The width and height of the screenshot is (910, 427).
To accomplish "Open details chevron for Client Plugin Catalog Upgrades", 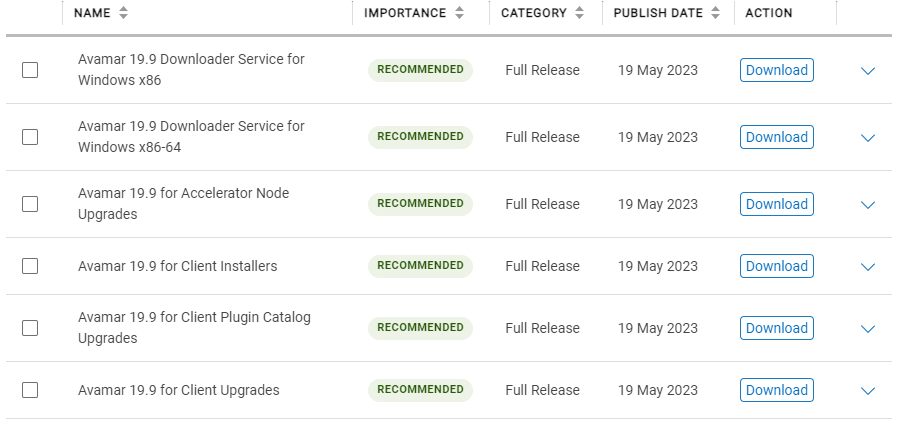I will click(868, 329).
